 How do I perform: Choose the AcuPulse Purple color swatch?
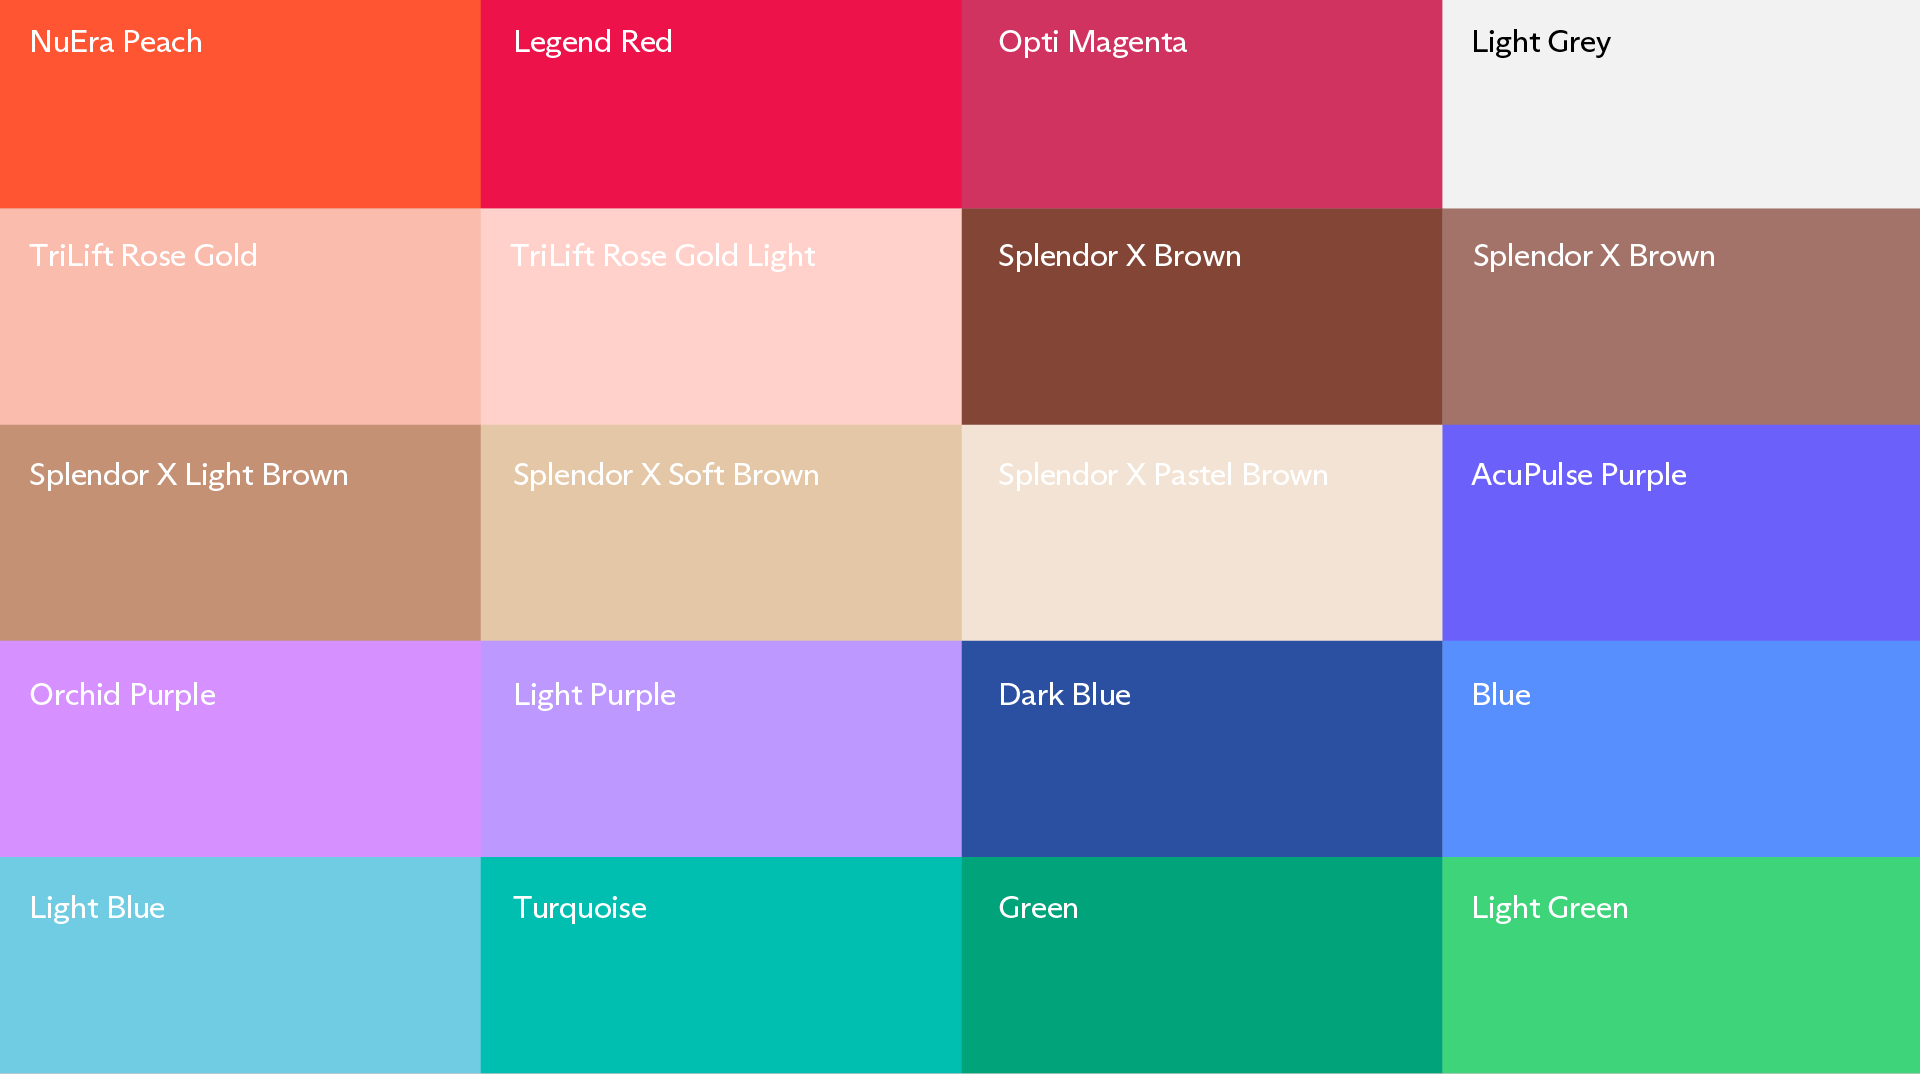1681,533
